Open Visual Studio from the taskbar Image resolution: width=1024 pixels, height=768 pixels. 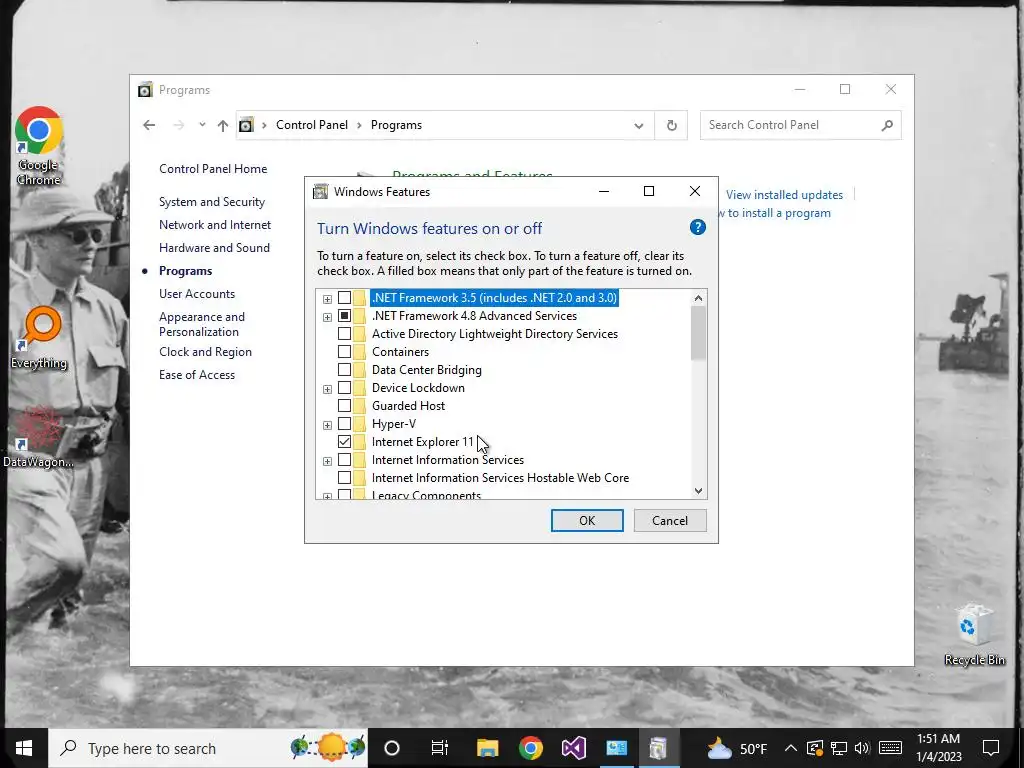coord(573,748)
